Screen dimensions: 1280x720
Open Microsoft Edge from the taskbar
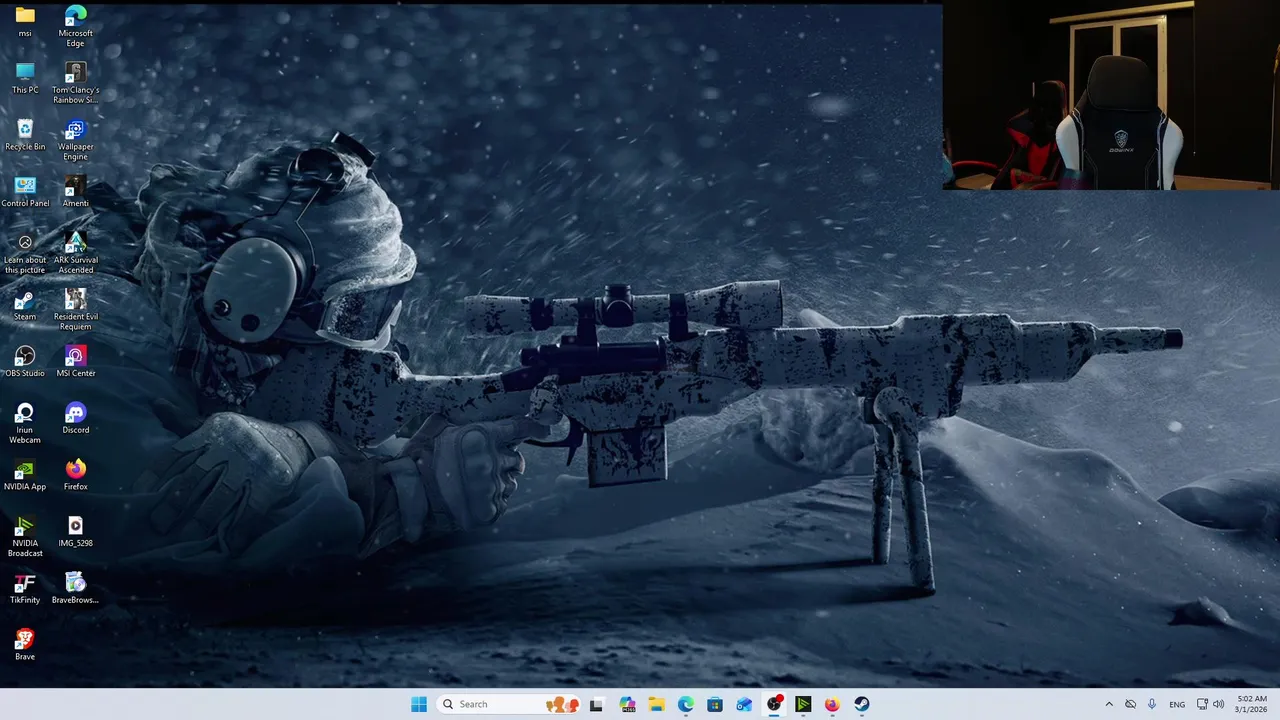[686, 704]
